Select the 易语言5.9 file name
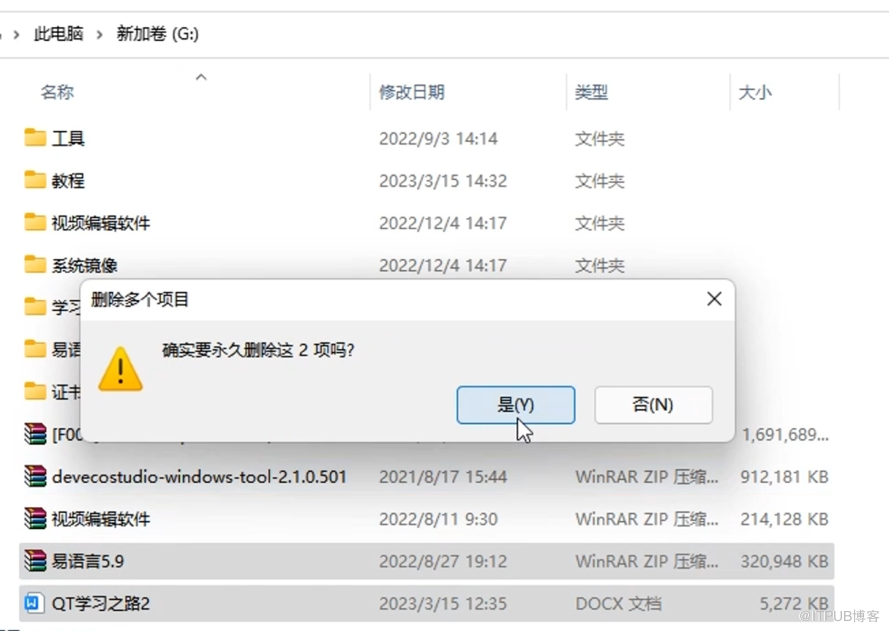Image resolution: width=889 pixels, height=631 pixels. tap(88, 561)
